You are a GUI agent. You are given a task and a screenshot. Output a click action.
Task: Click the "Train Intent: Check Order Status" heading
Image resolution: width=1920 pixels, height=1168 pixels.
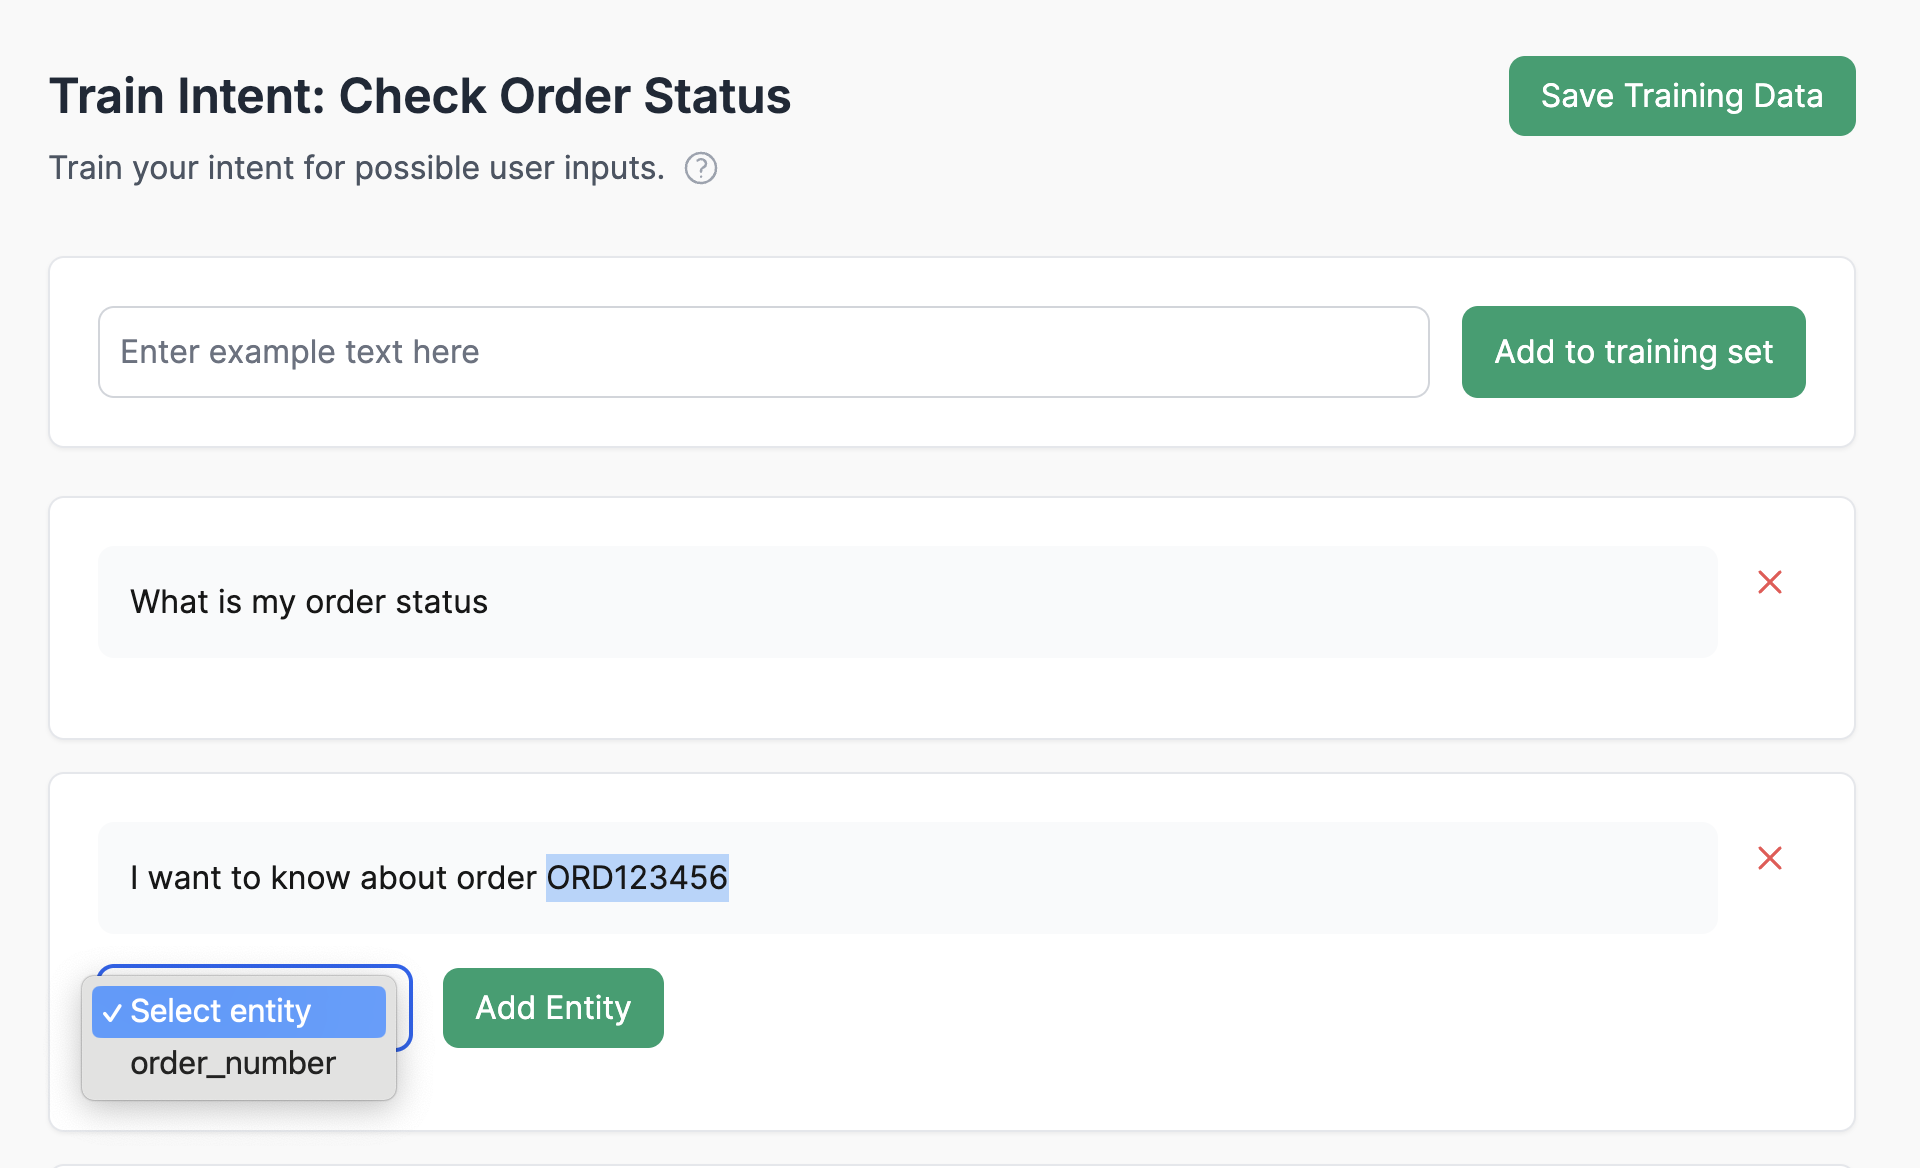[x=420, y=96]
